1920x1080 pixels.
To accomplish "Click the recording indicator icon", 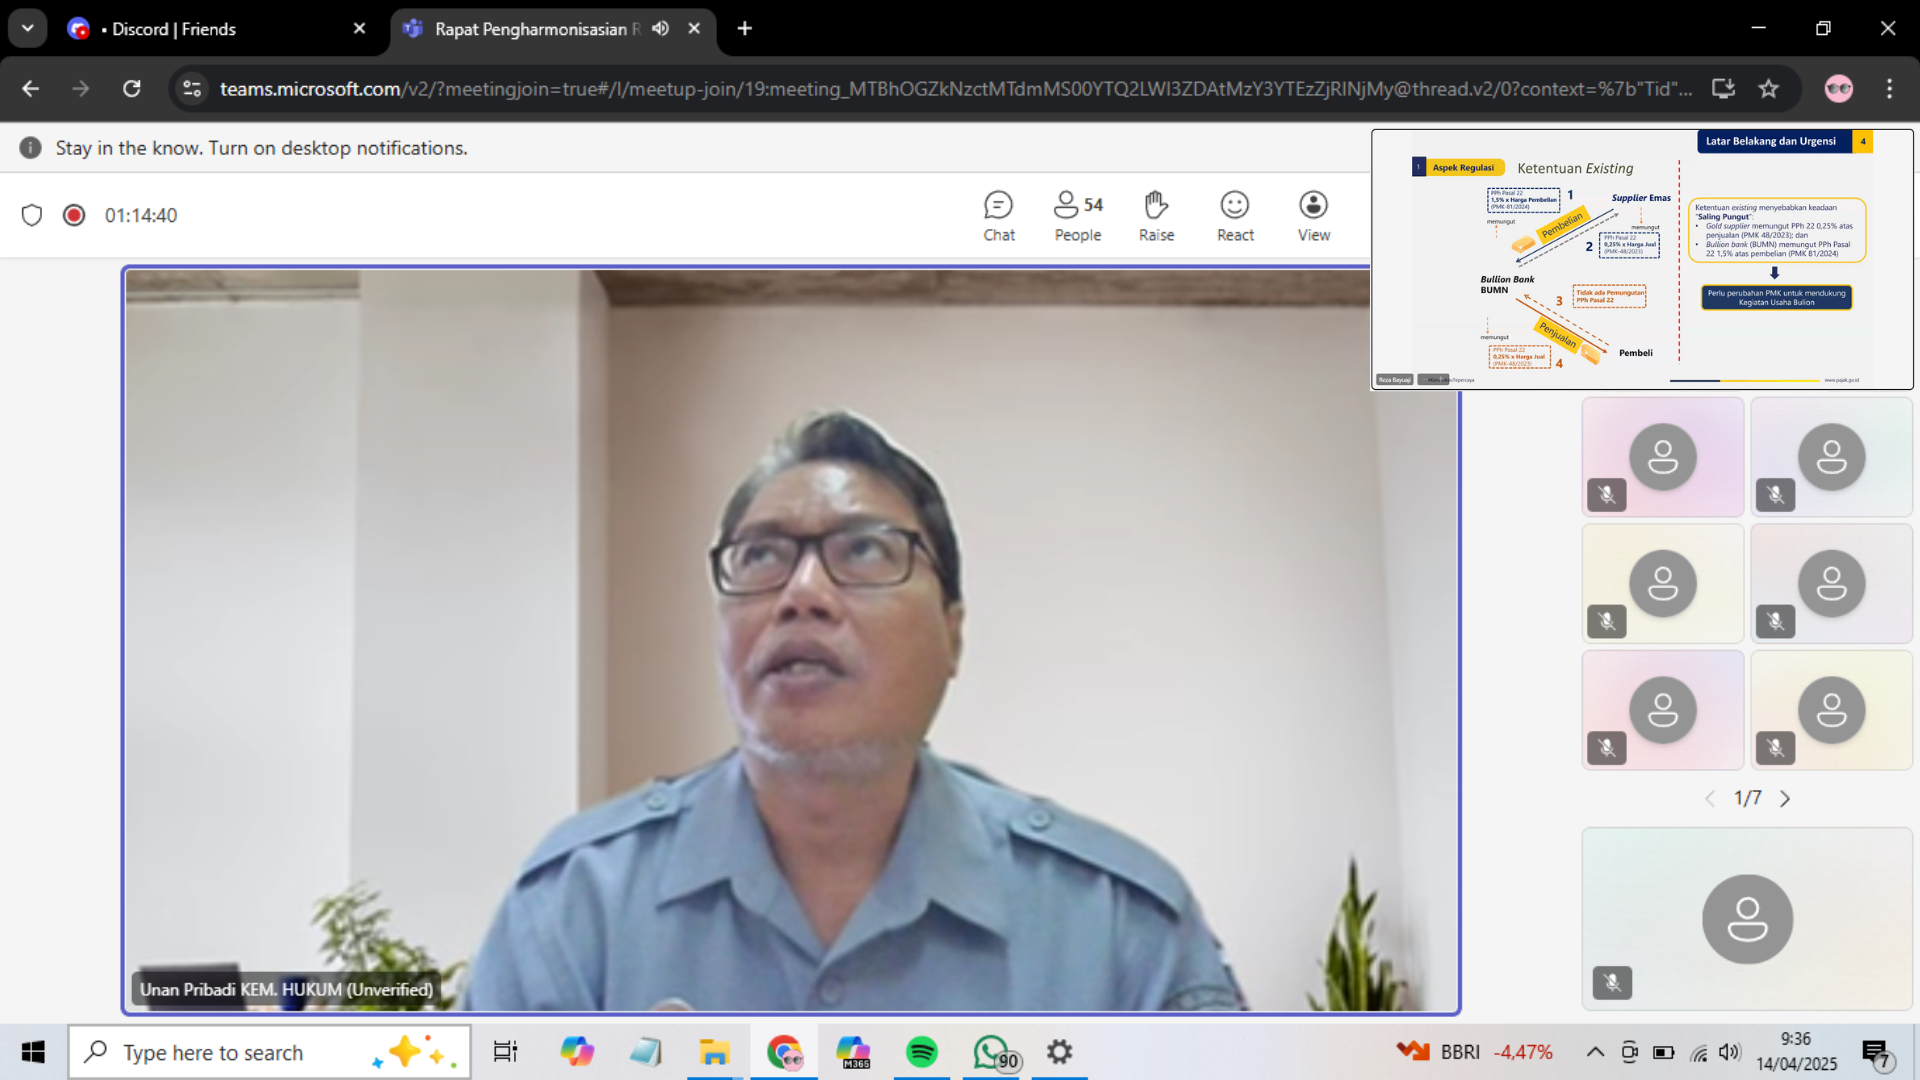I will [x=74, y=215].
